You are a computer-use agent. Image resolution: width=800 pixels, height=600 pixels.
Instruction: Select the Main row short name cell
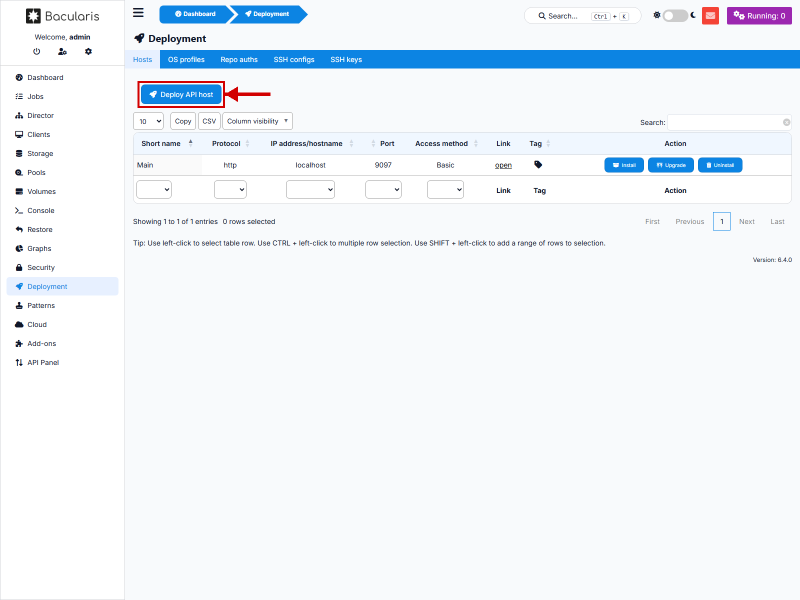click(x=168, y=165)
